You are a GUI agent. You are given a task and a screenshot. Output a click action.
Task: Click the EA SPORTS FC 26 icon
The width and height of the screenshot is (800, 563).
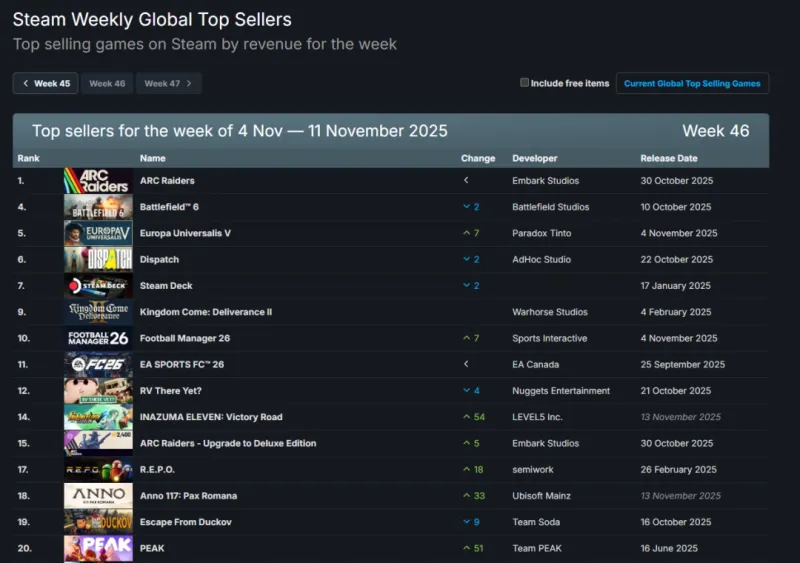(98, 365)
